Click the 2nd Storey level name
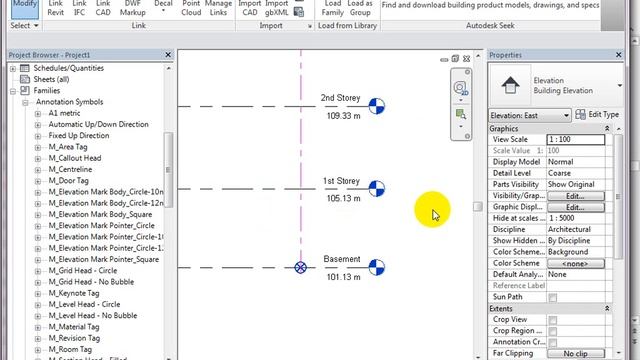 [340, 98]
